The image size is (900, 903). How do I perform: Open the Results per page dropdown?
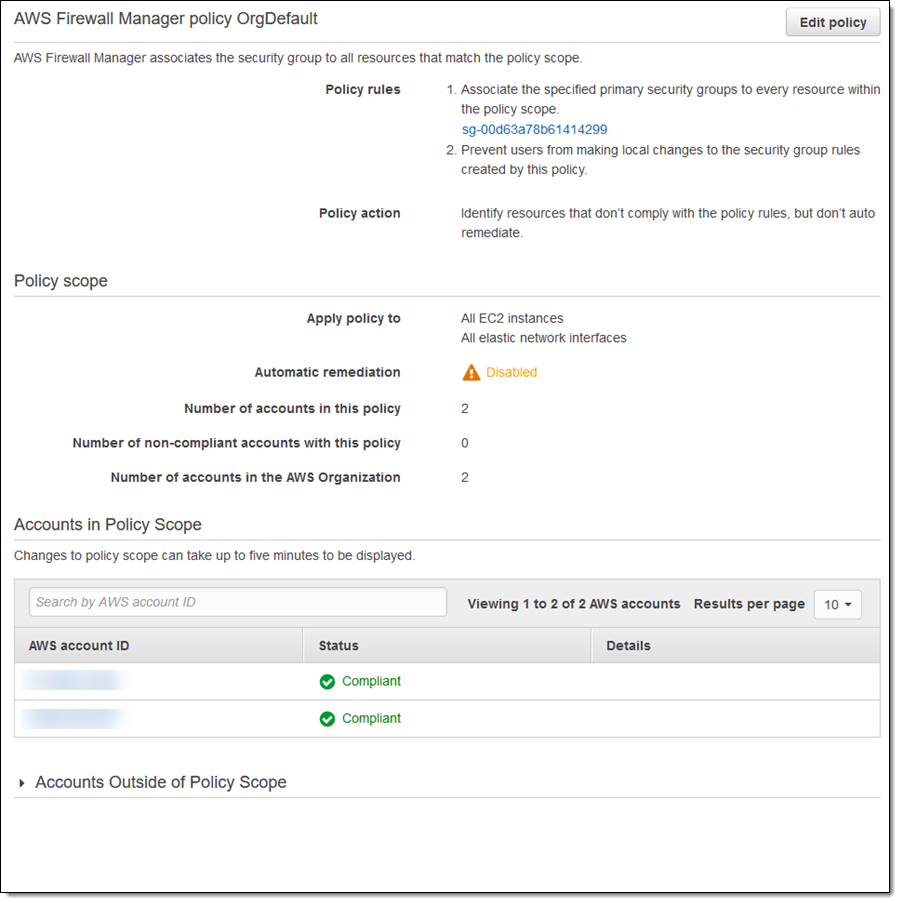[837, 604]
